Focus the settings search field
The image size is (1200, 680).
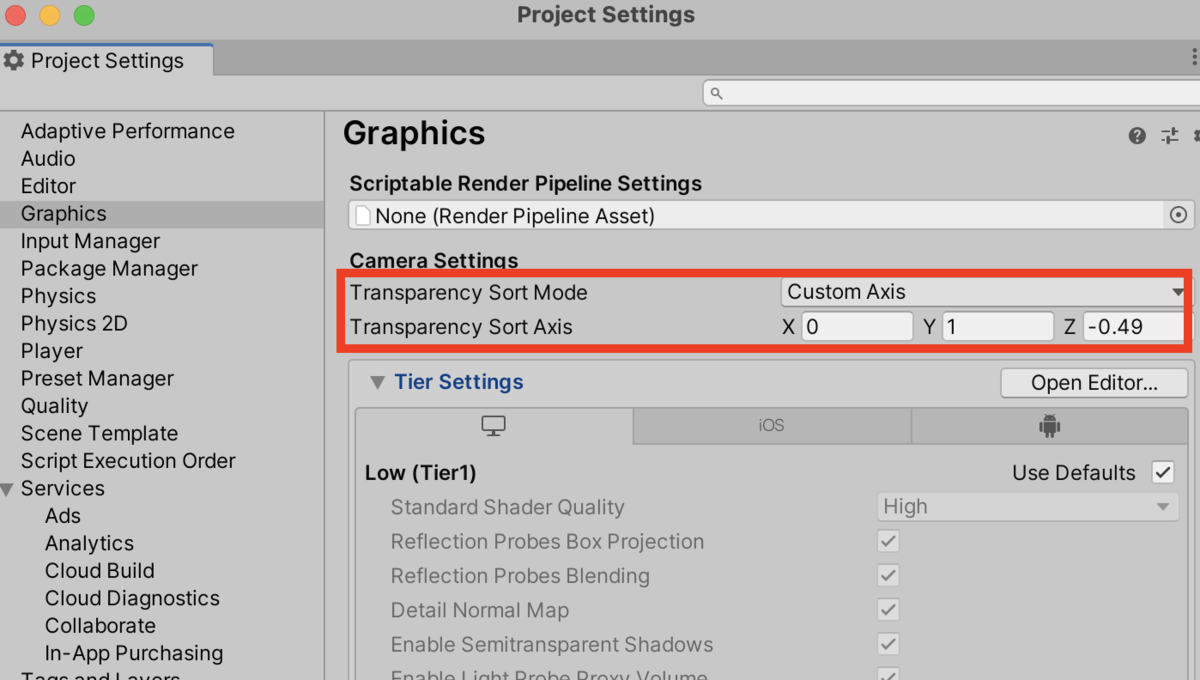pos(950,94)
